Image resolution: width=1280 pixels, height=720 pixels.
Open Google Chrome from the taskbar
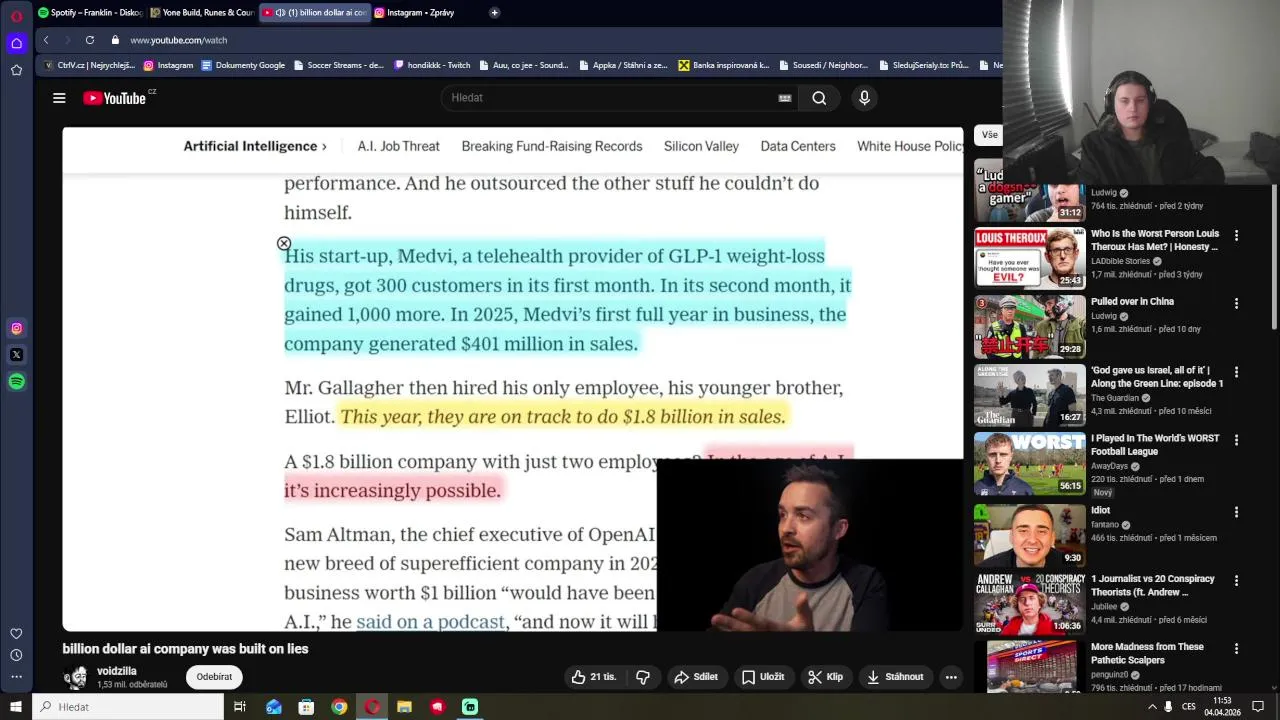point(339,707)
